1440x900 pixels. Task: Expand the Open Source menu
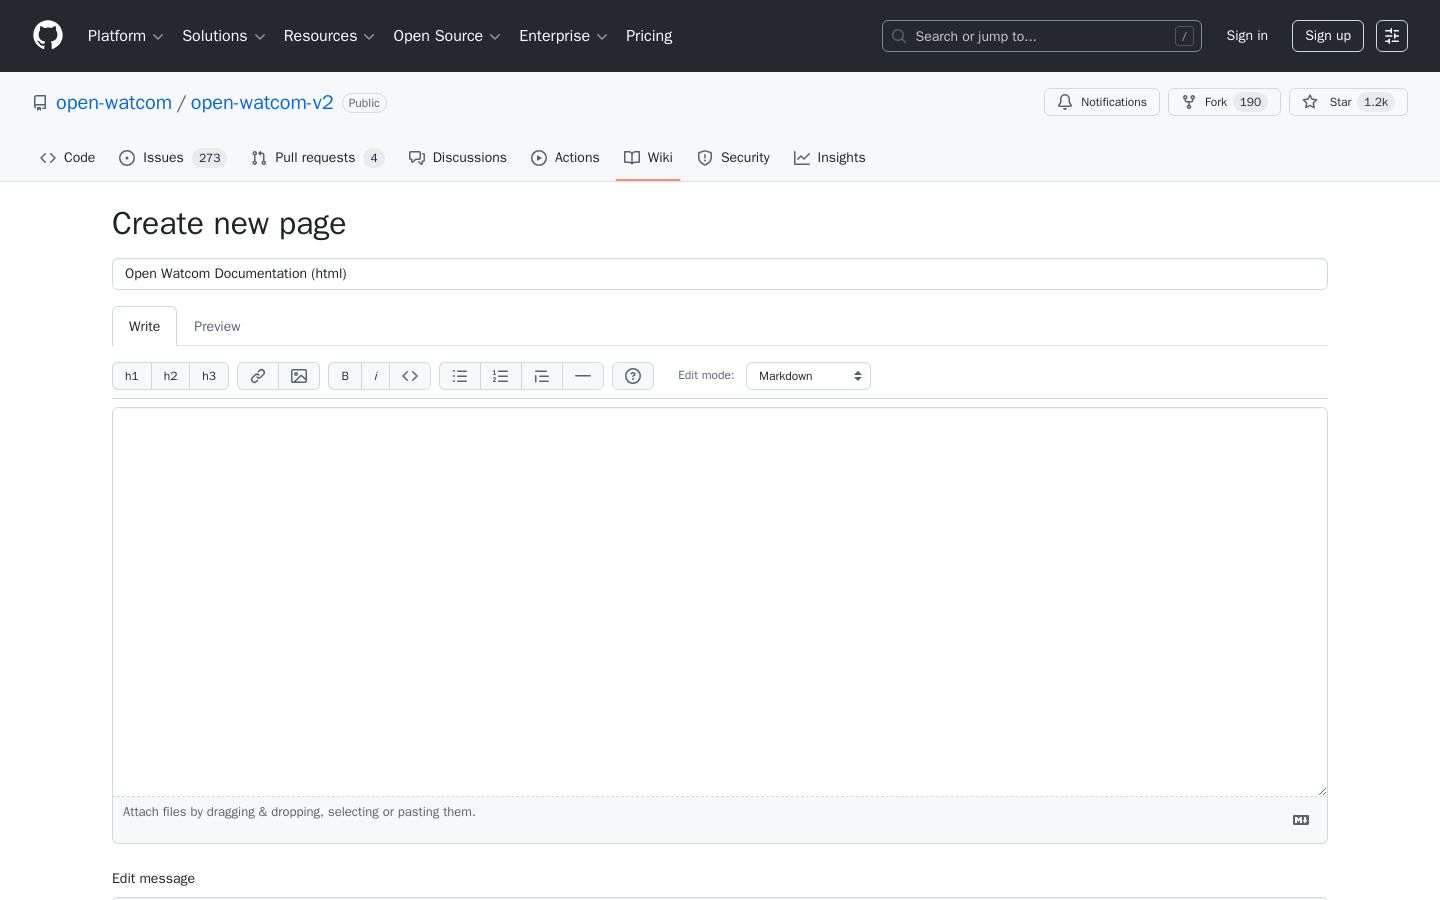(x=447, y=36)
